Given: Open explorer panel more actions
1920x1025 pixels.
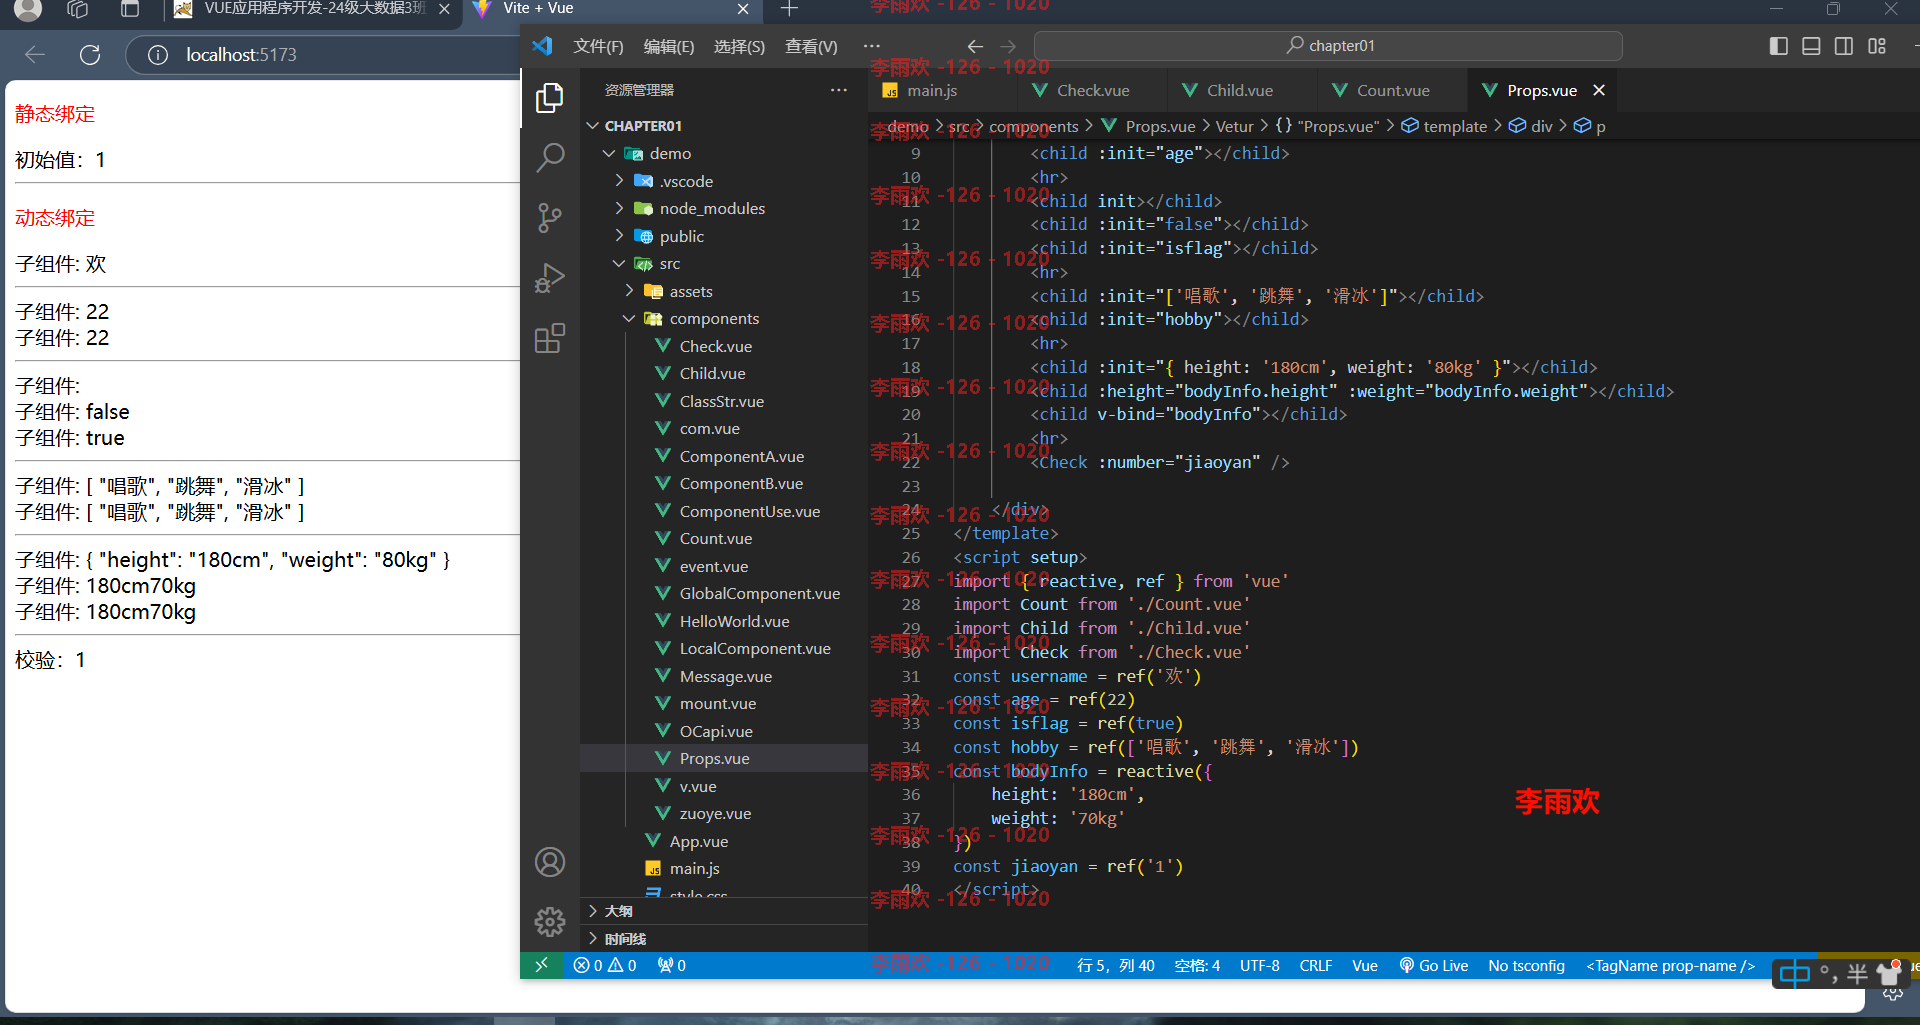Looking at the screenshot, I should click(x=838, y=90).
